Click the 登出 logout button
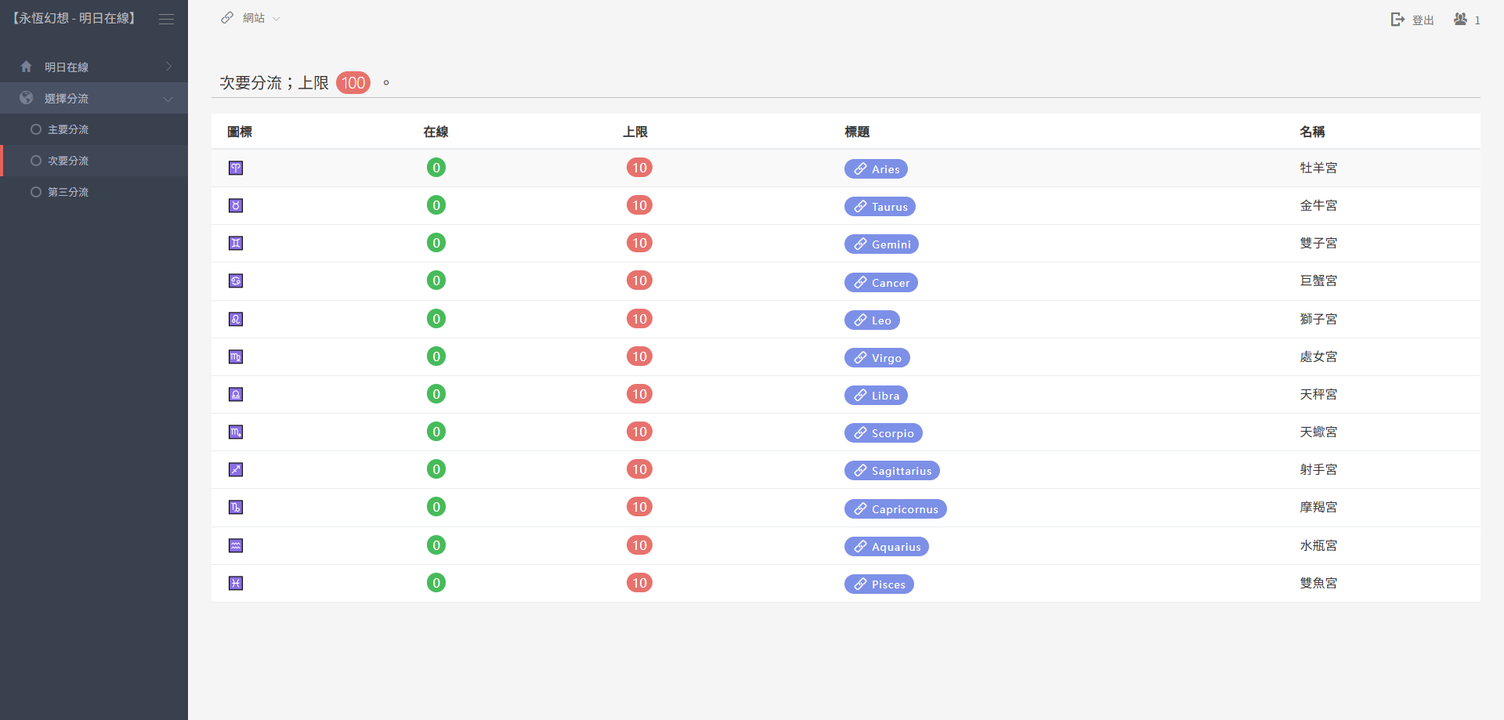The width and height of the screenshot is (1504, 720). click(x=1413, y=20)
